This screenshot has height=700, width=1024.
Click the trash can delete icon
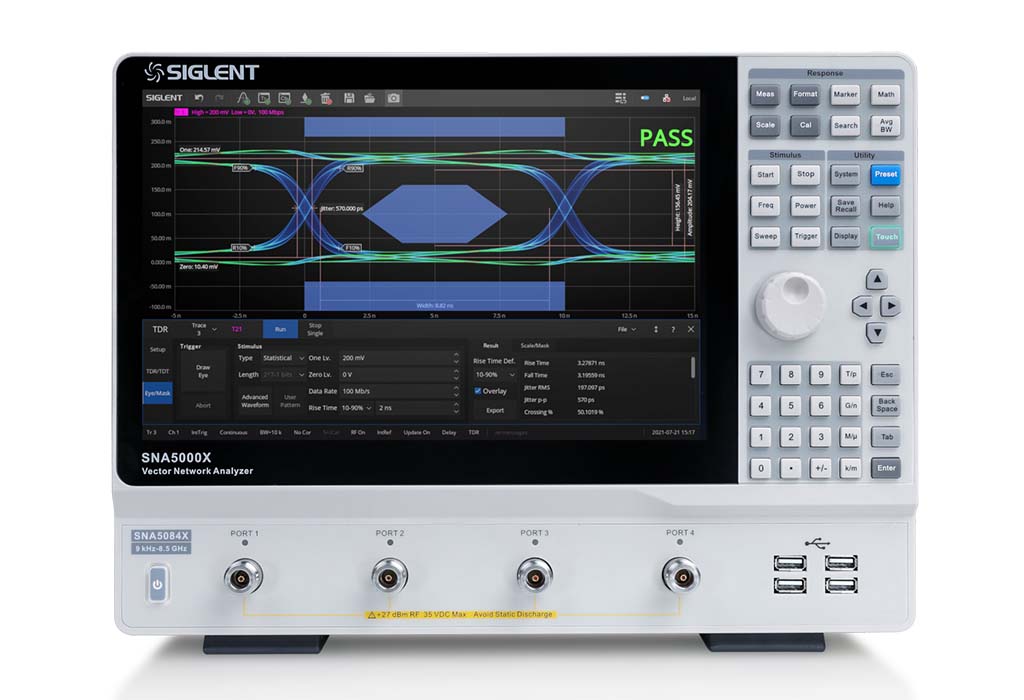click(x=327, y=98)
